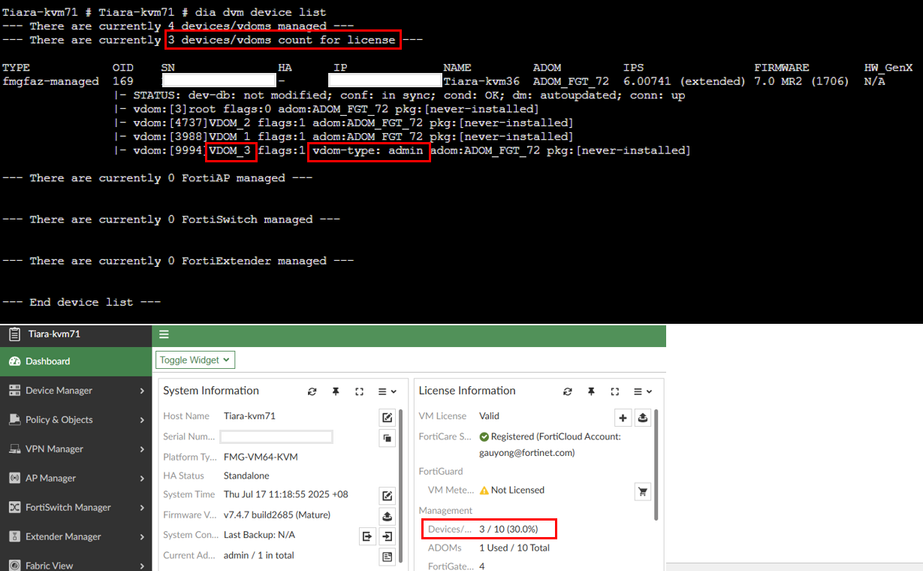Image resolution: width=923 pixels, height=571 pixels.
Task: Expand System Information widget to fullscreen
Action: (359, 391)
